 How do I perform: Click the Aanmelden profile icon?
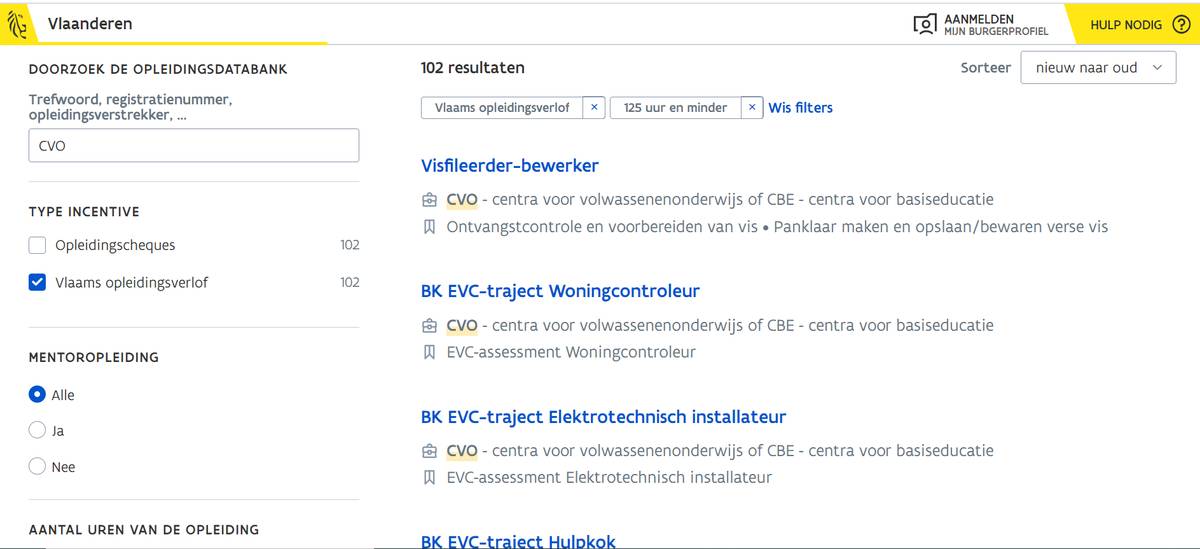click(926, 24)
